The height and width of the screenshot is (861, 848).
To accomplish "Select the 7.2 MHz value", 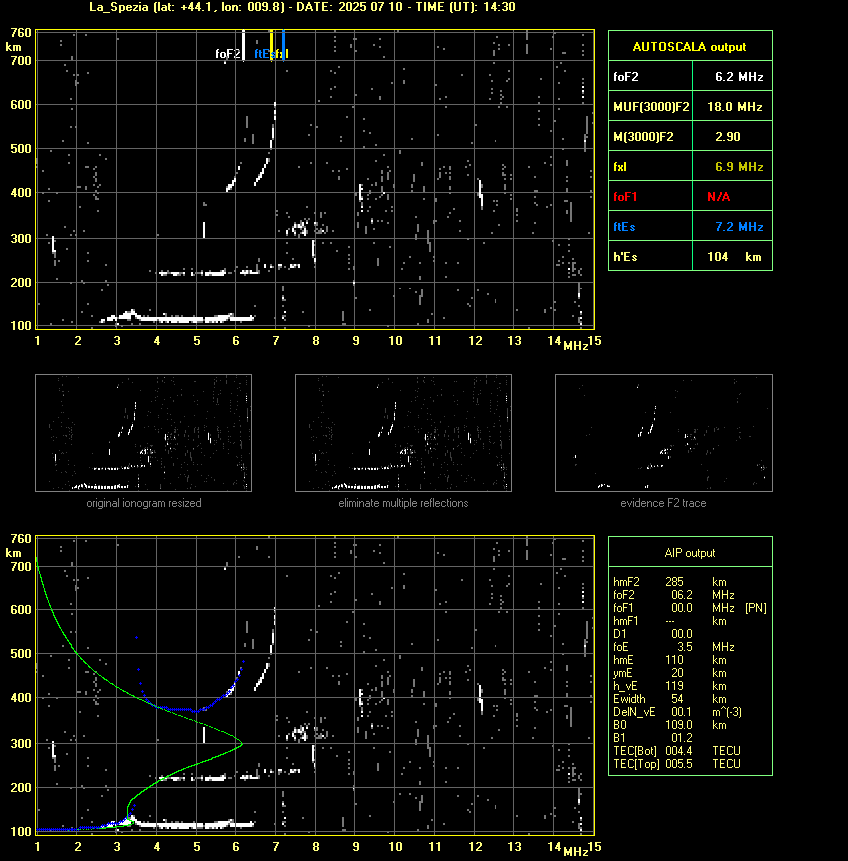I will pos(739,227).
